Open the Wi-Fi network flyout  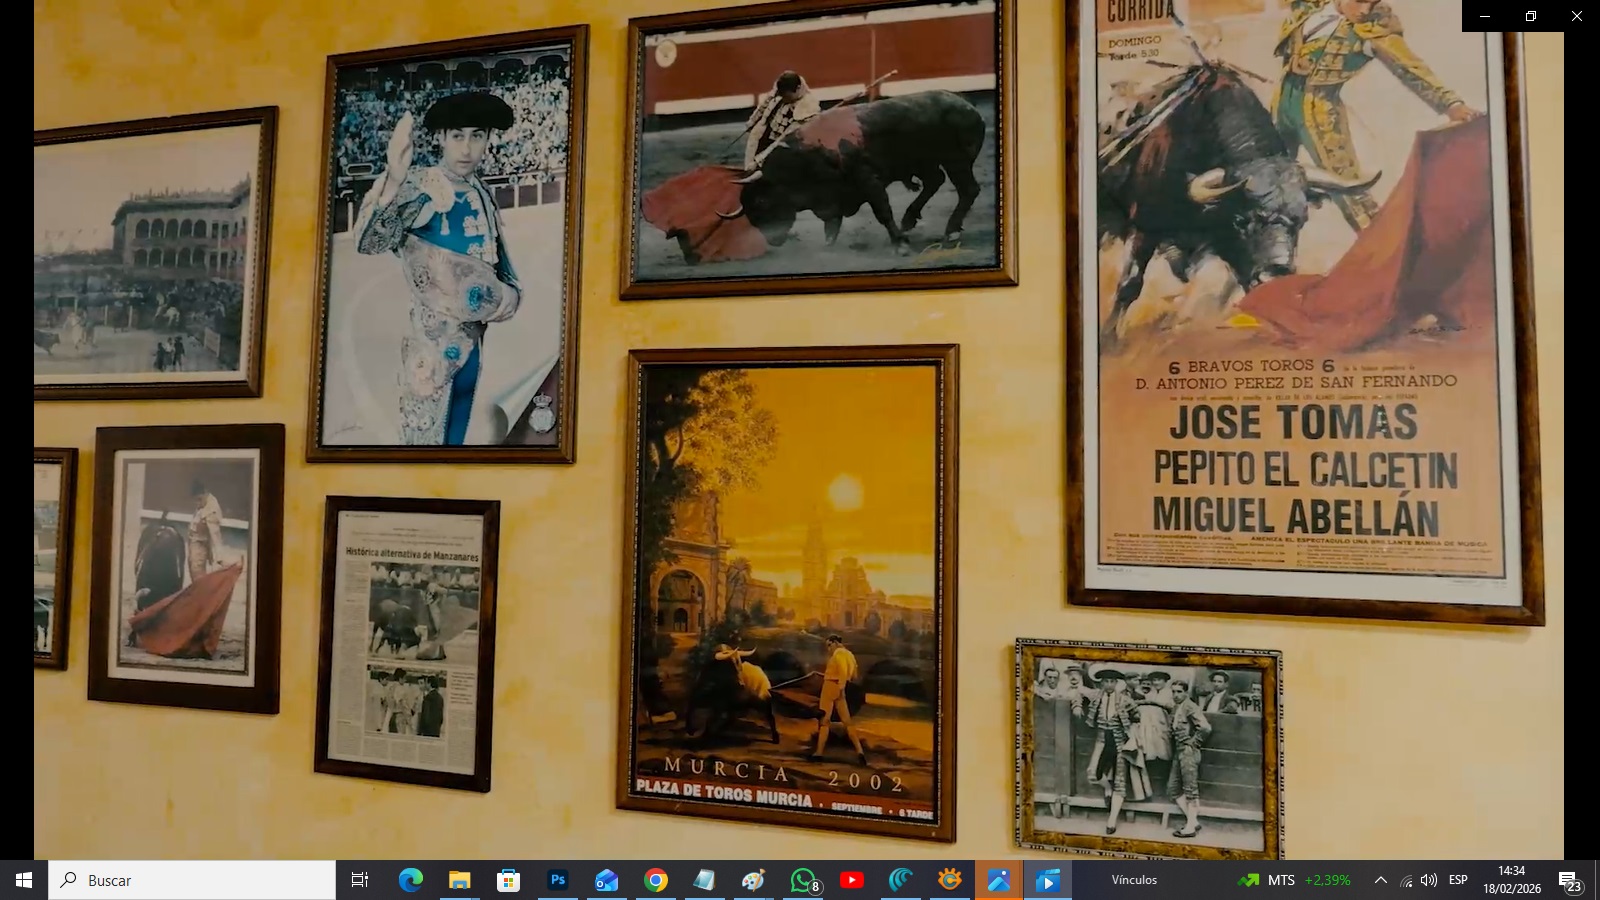tap(1406, 880)
